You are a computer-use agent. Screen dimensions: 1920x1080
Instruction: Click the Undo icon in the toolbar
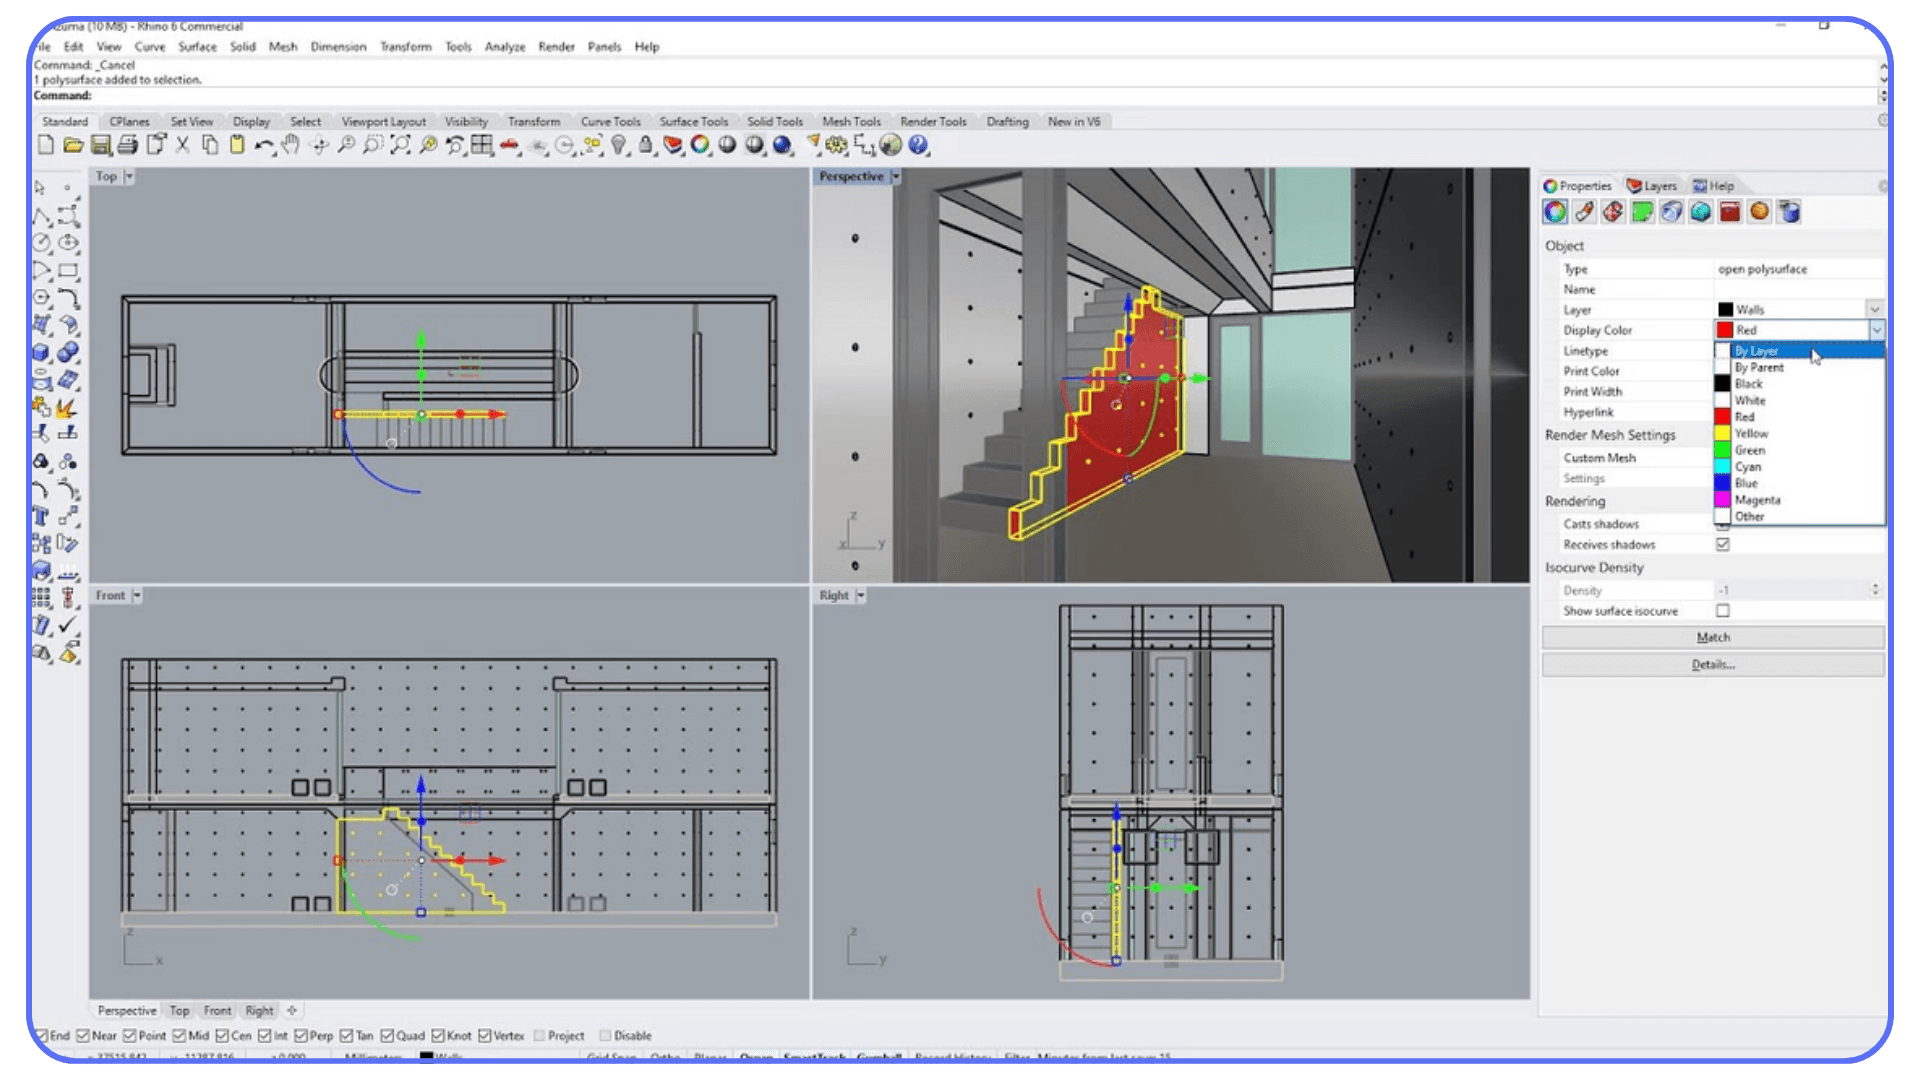pyautogui.click(x=265, y=145)
